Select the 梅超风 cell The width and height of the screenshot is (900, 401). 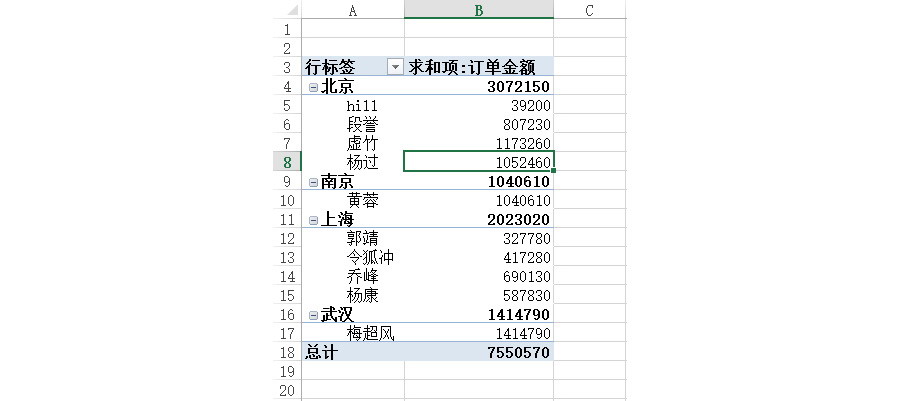coord(352,333)
